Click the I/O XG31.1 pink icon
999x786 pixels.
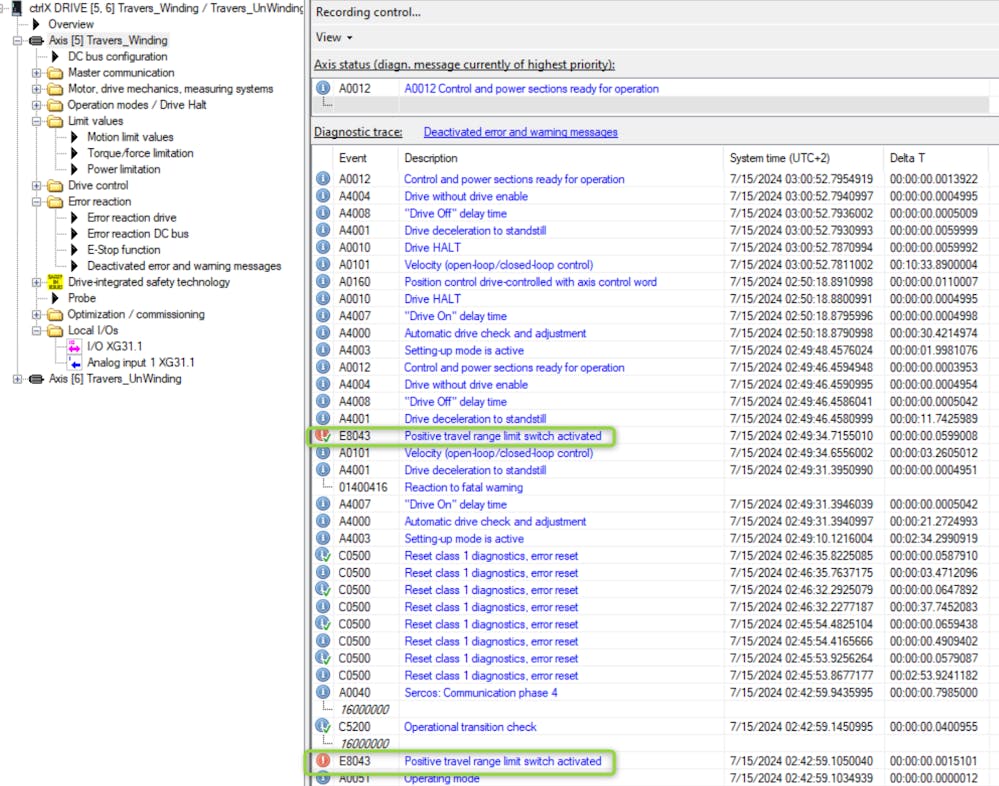(74, 346)
